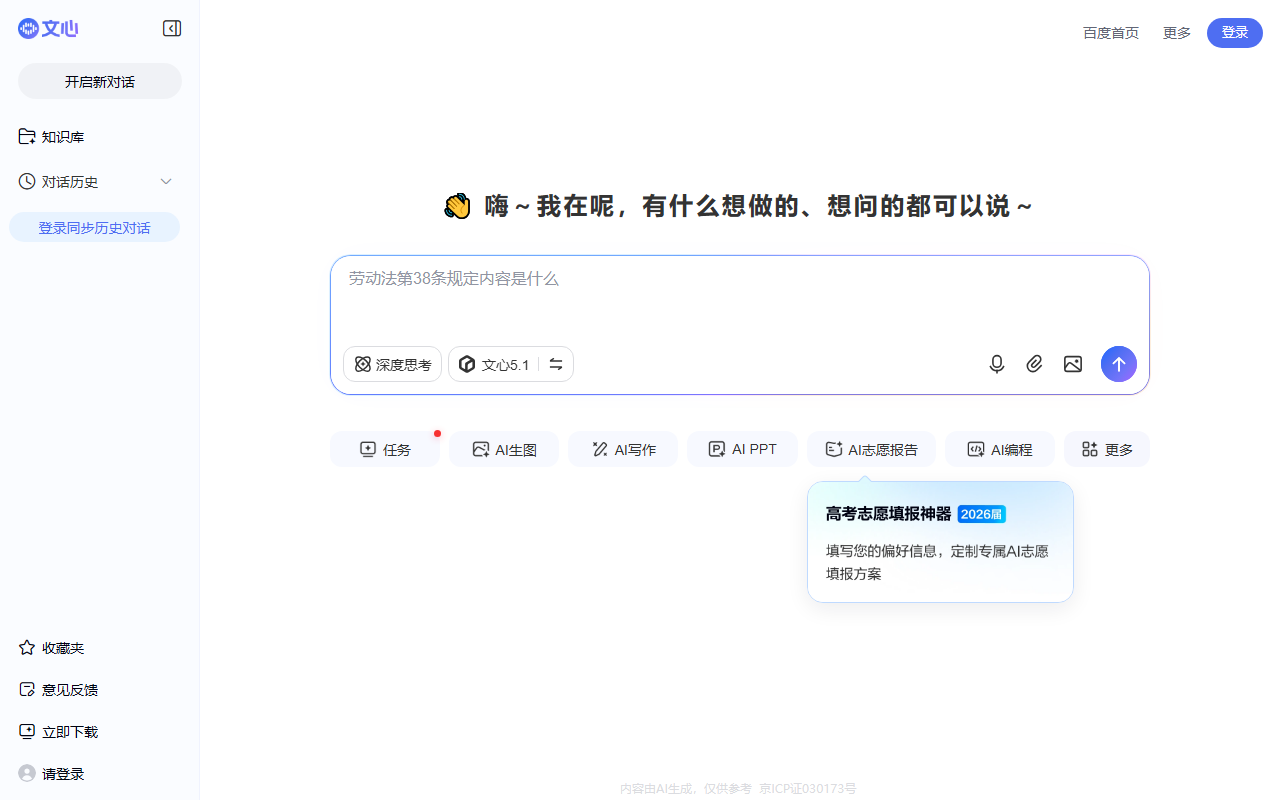Select the AI生图 shortcut
Screen dimensions: 1280x800
[x=504, y=449]
